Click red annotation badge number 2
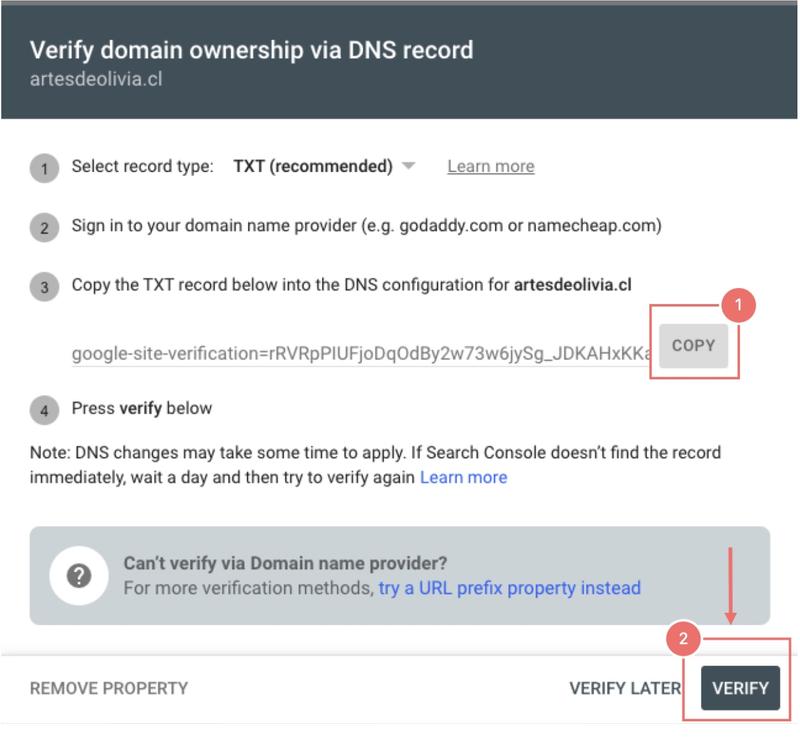 point(683,638)
